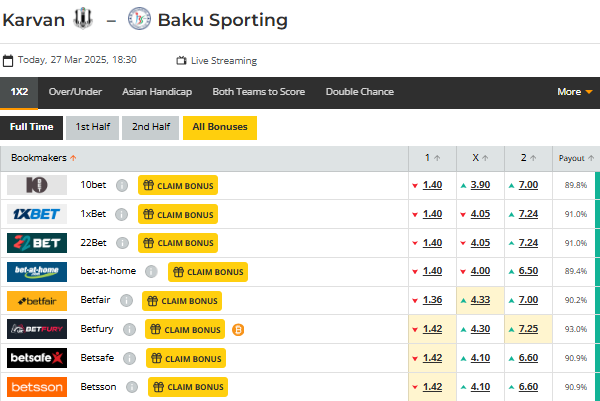Screen dimensions: 600x401
Task: Click the 1xBet bookmaker logo
Action: click(x=37, y=214)
